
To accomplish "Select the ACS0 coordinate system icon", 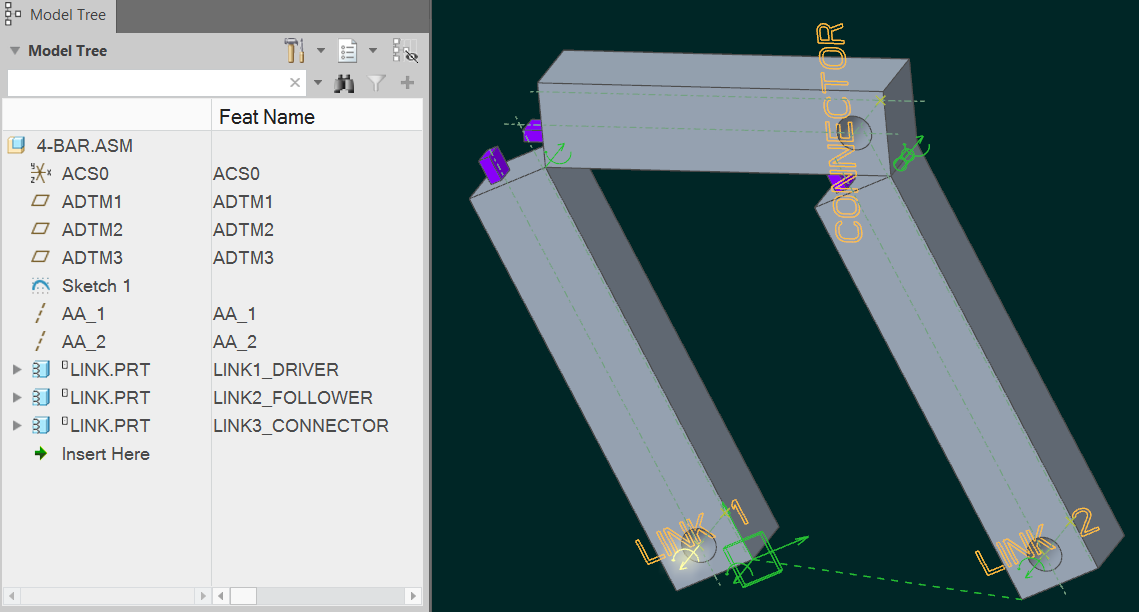I will click(41, 173).
